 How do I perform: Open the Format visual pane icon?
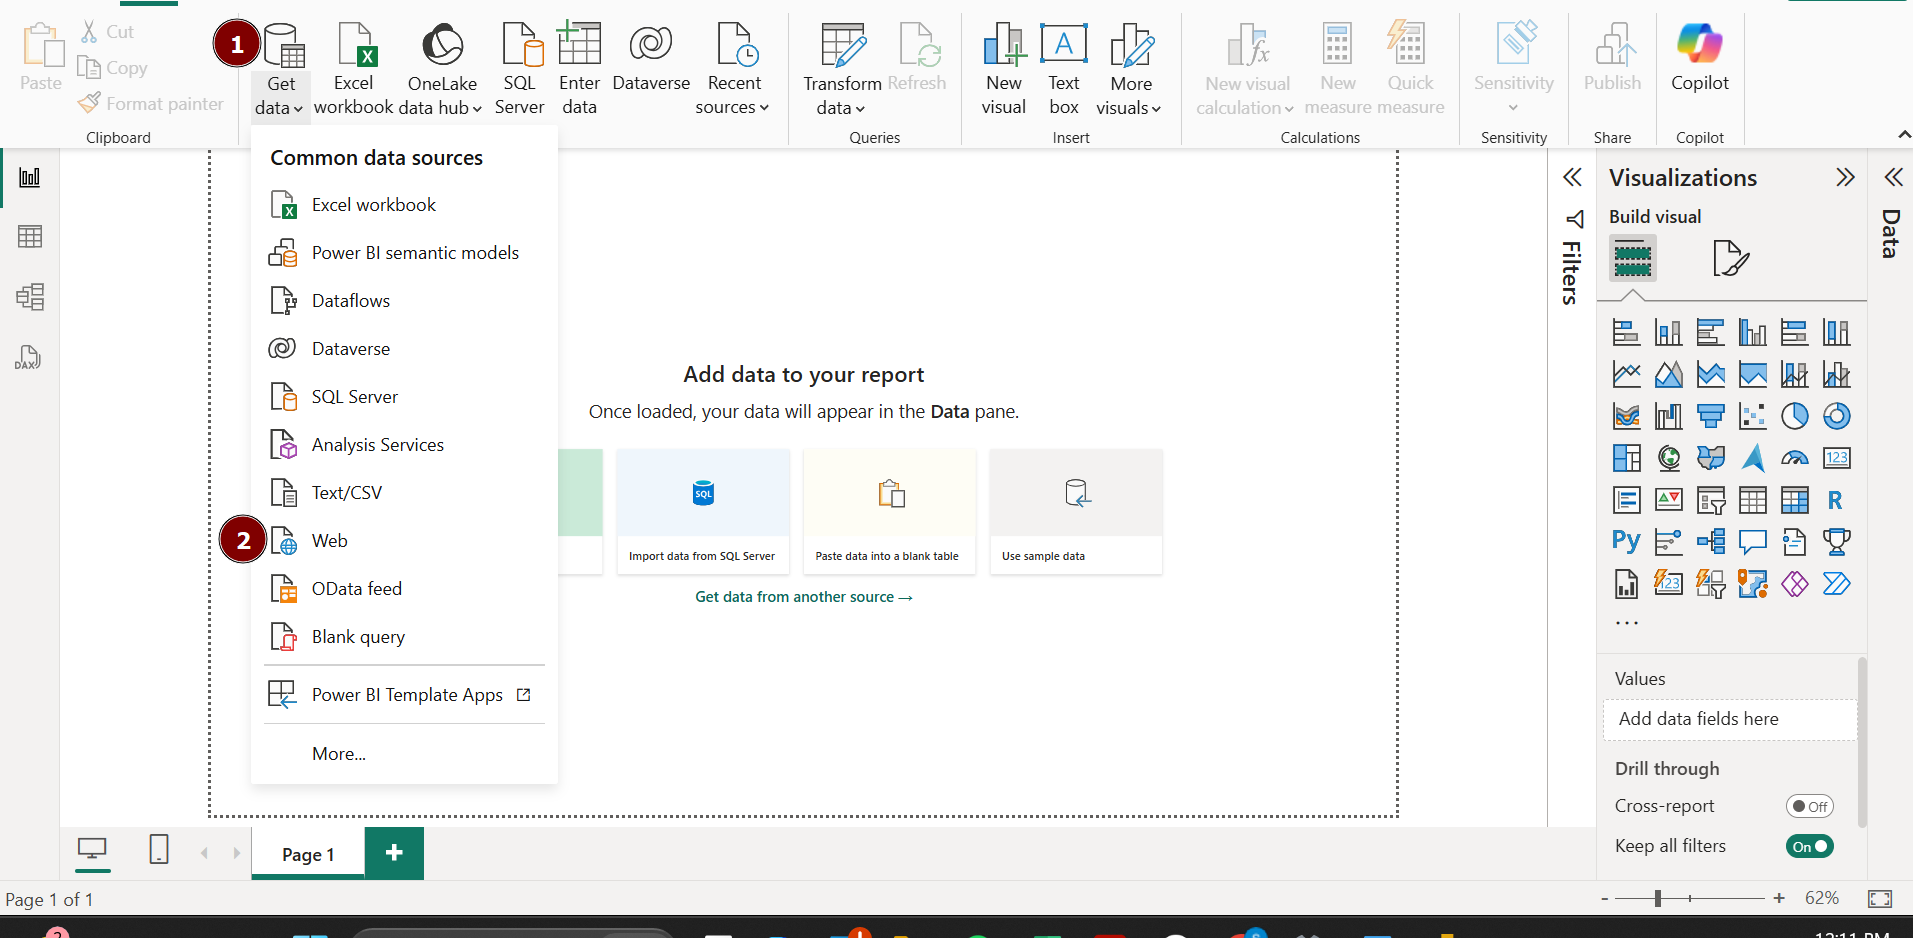(x=1730, y=258)
